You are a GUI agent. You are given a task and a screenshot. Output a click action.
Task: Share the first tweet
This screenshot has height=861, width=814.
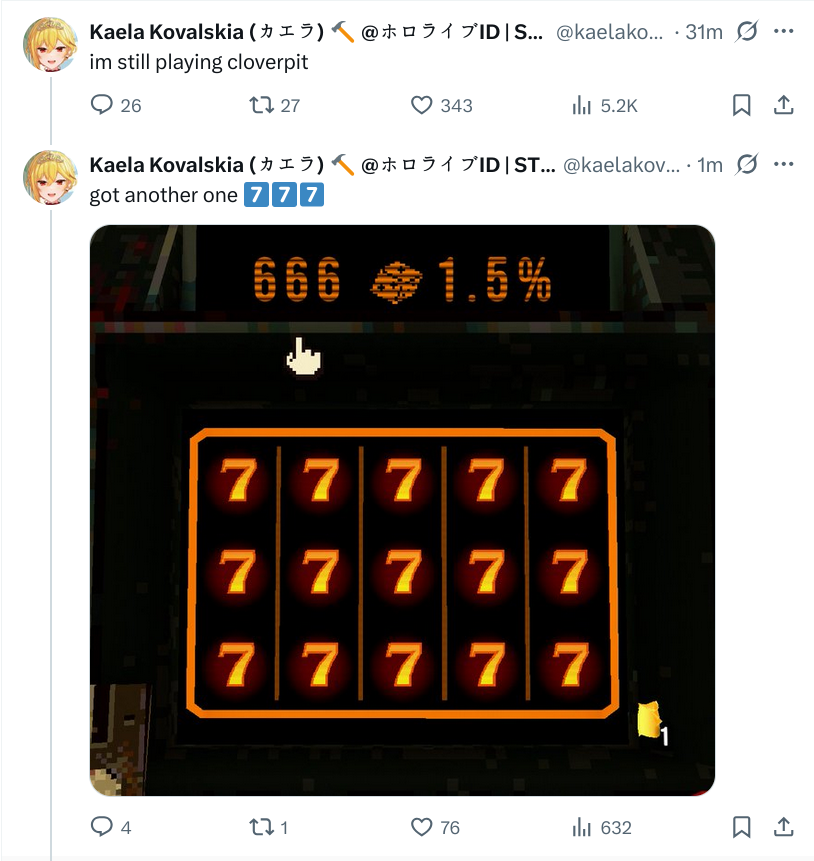pyautogui.click(x=783, y=105)
